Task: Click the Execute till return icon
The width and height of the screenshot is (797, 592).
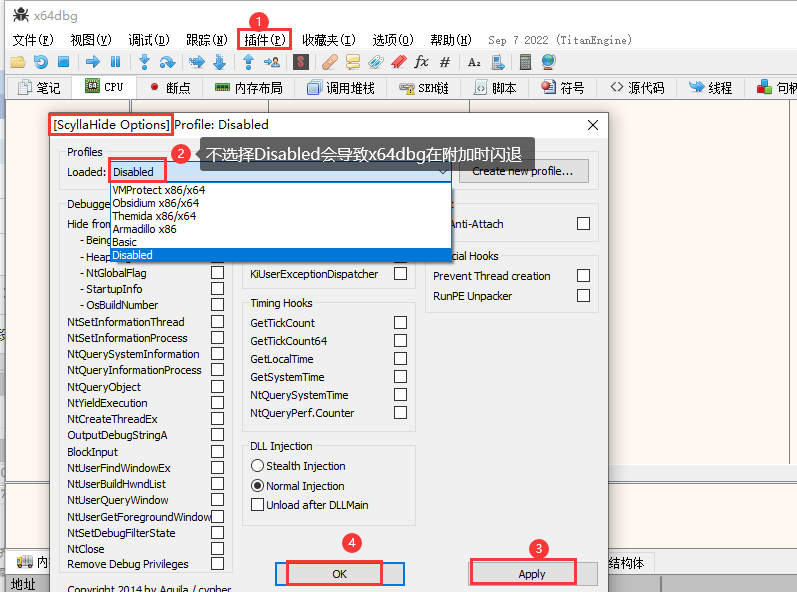Action: click(x=249, y=62)
